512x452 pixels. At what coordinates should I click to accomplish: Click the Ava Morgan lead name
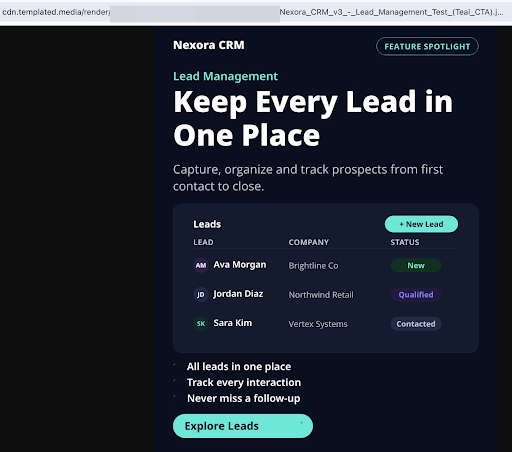pyautogui.click(x=240, y=265)
